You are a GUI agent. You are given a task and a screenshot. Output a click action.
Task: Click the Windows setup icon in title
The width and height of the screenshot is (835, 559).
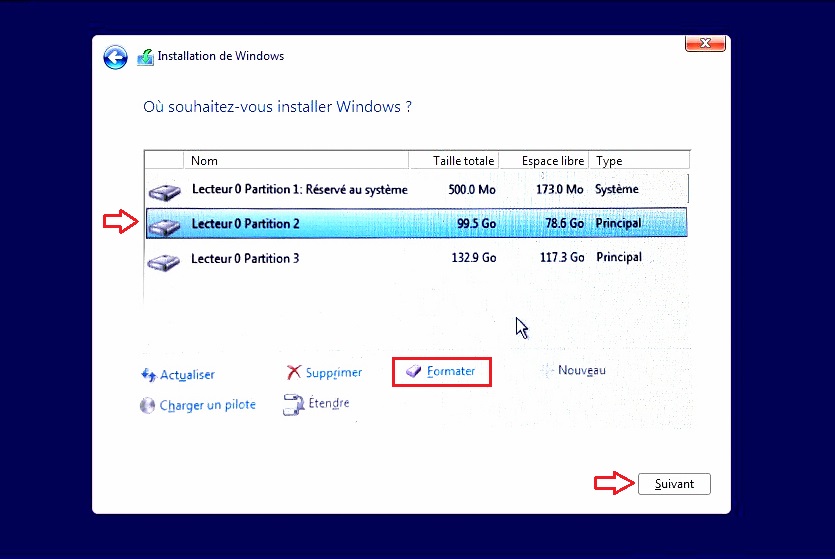145,57
